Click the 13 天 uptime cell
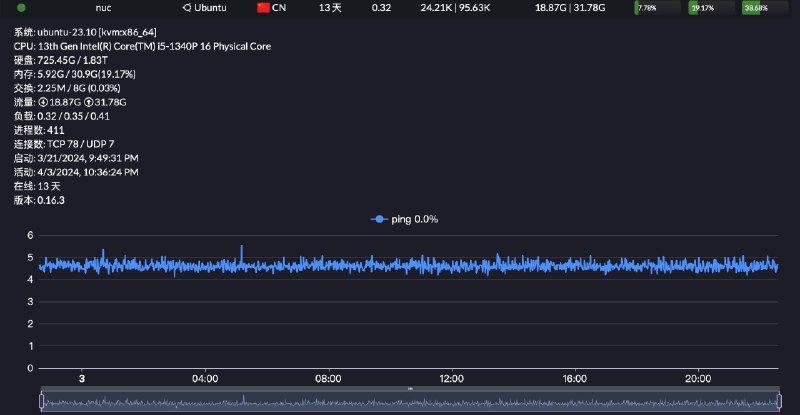This screenshot has height=415, width=800. [329, 8]
